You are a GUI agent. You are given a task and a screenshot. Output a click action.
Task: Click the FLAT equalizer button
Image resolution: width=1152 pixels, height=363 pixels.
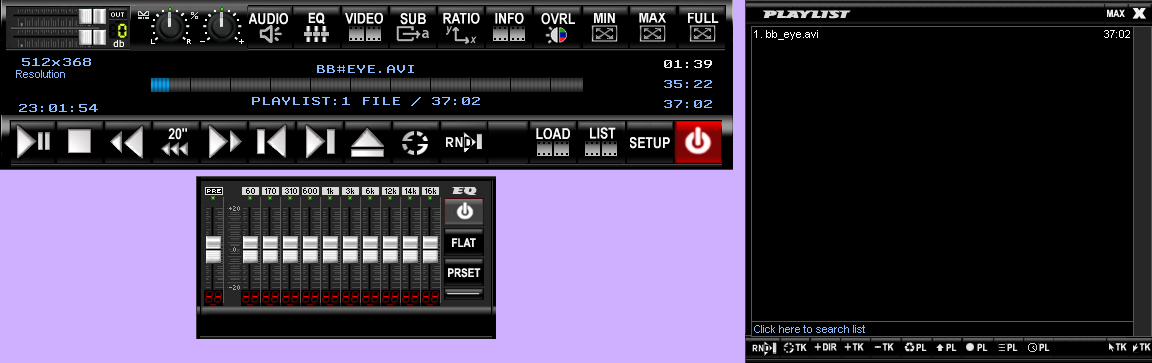464,242
